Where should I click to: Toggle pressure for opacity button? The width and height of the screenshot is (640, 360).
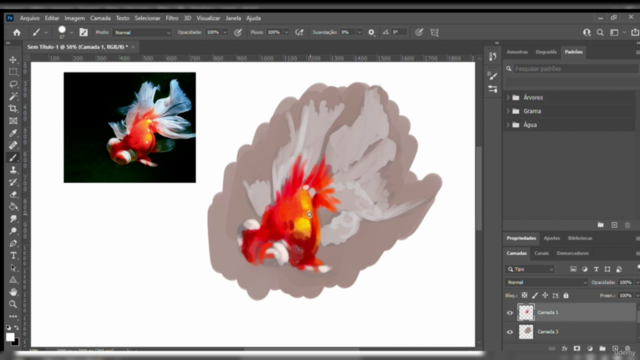[x=238, y=32]
